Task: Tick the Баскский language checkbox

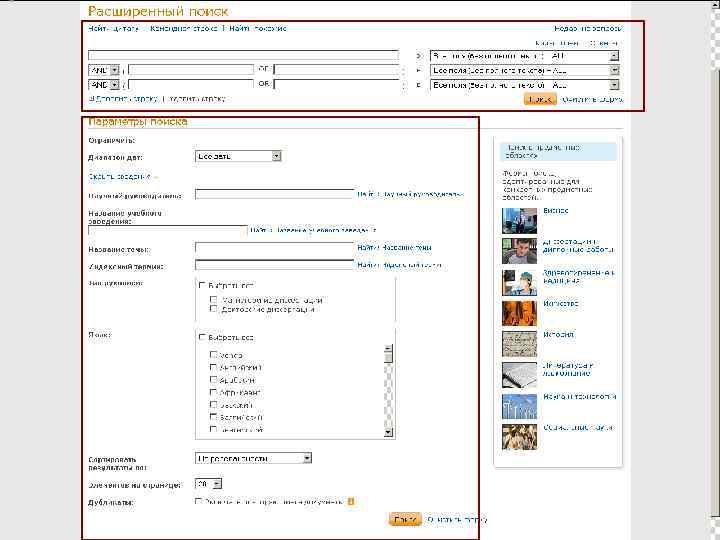Action: pyautogui.click(x=213, y=405)
